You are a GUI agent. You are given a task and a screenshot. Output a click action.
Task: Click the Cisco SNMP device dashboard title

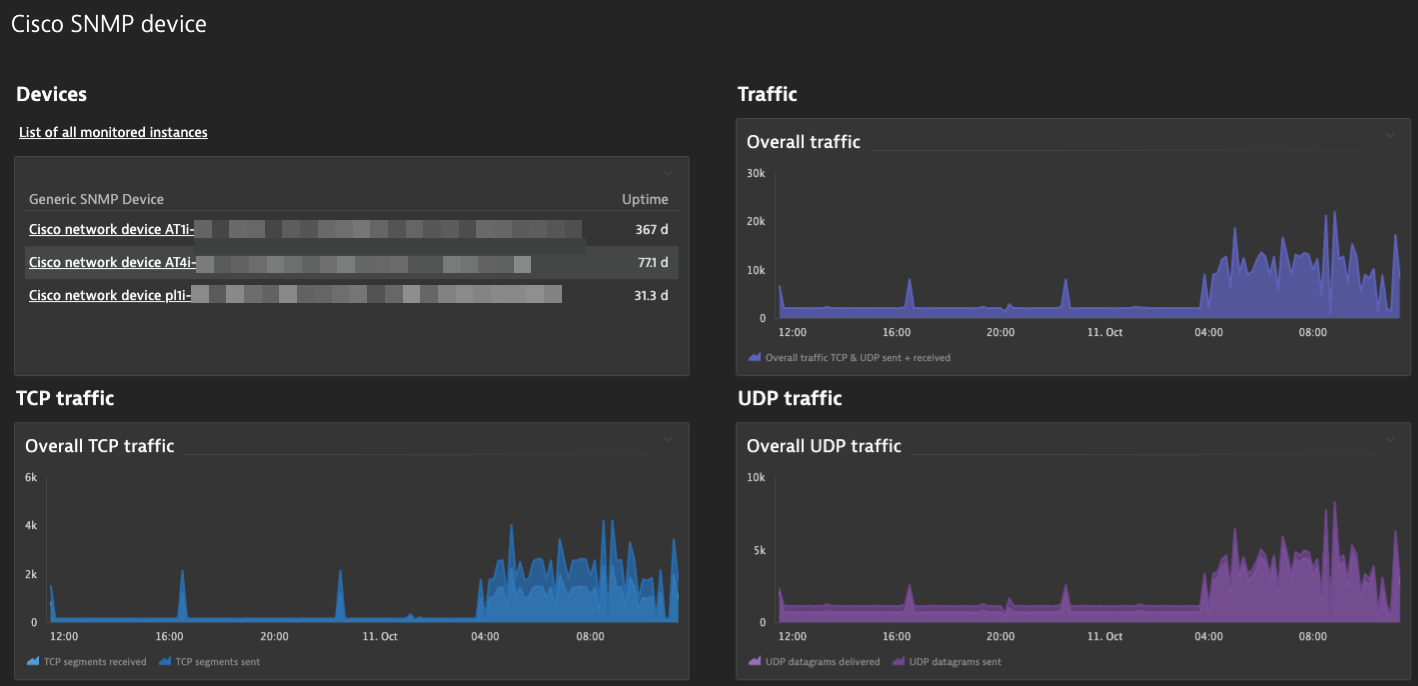click(109, 24)
